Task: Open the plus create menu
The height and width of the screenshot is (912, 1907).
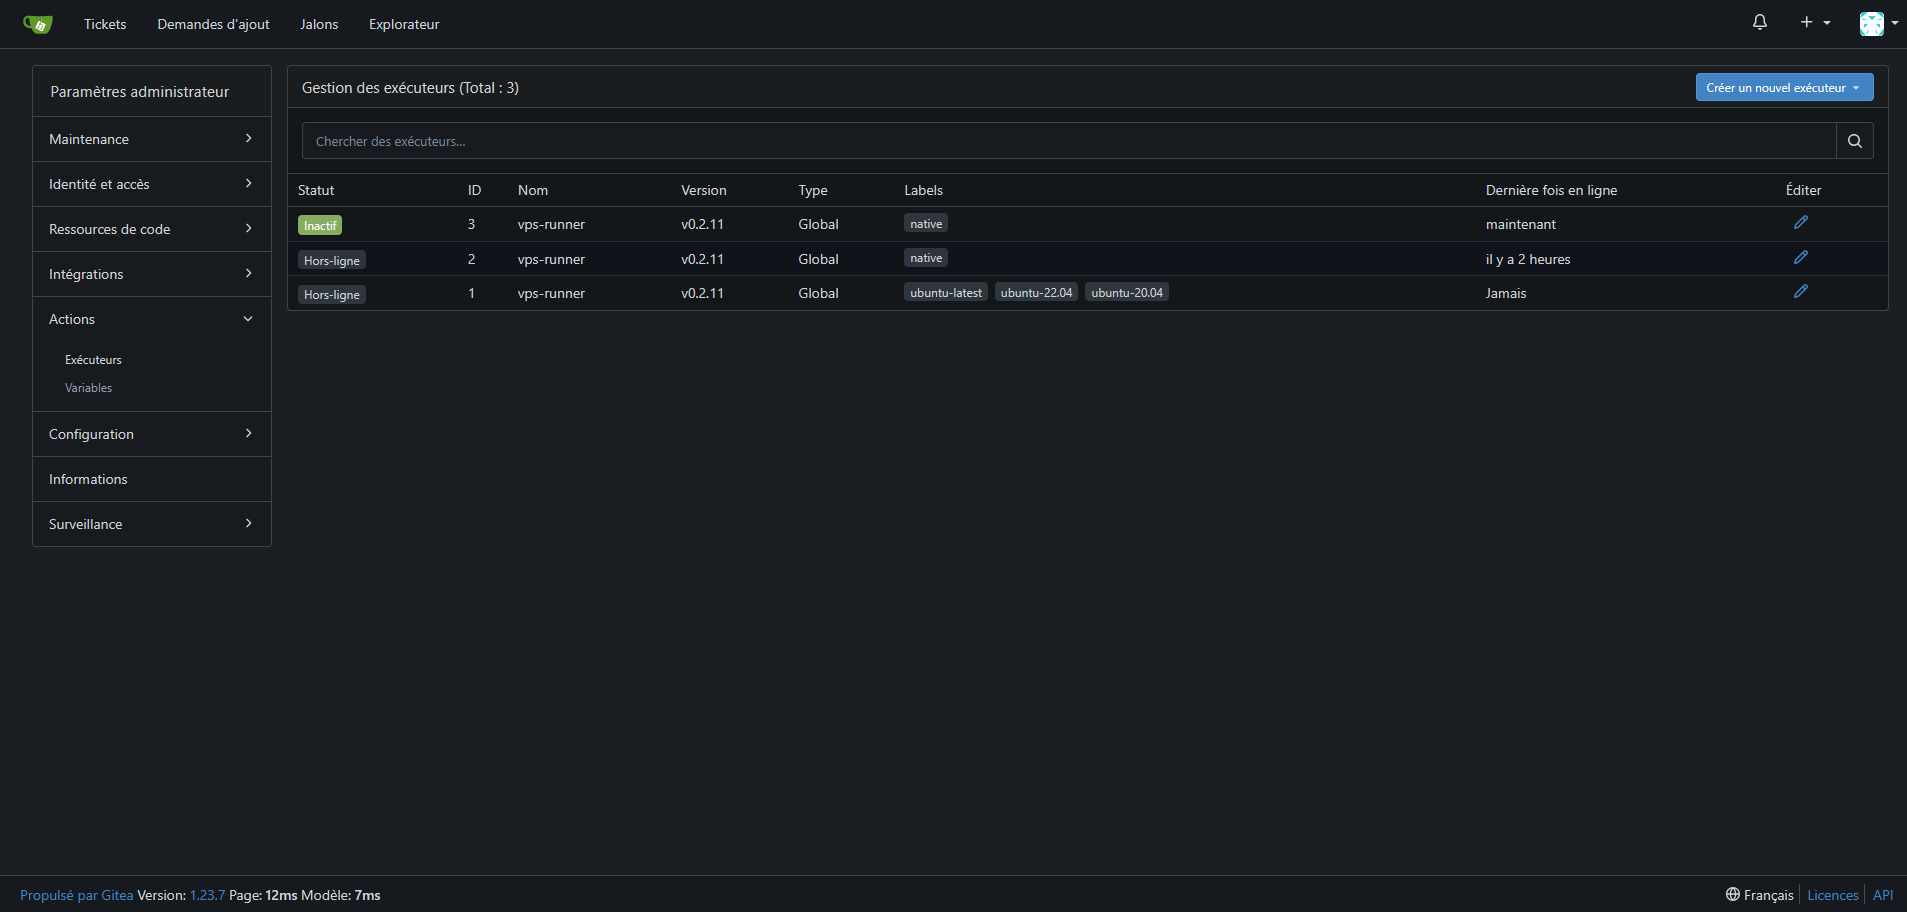Action: [1814, 22]
